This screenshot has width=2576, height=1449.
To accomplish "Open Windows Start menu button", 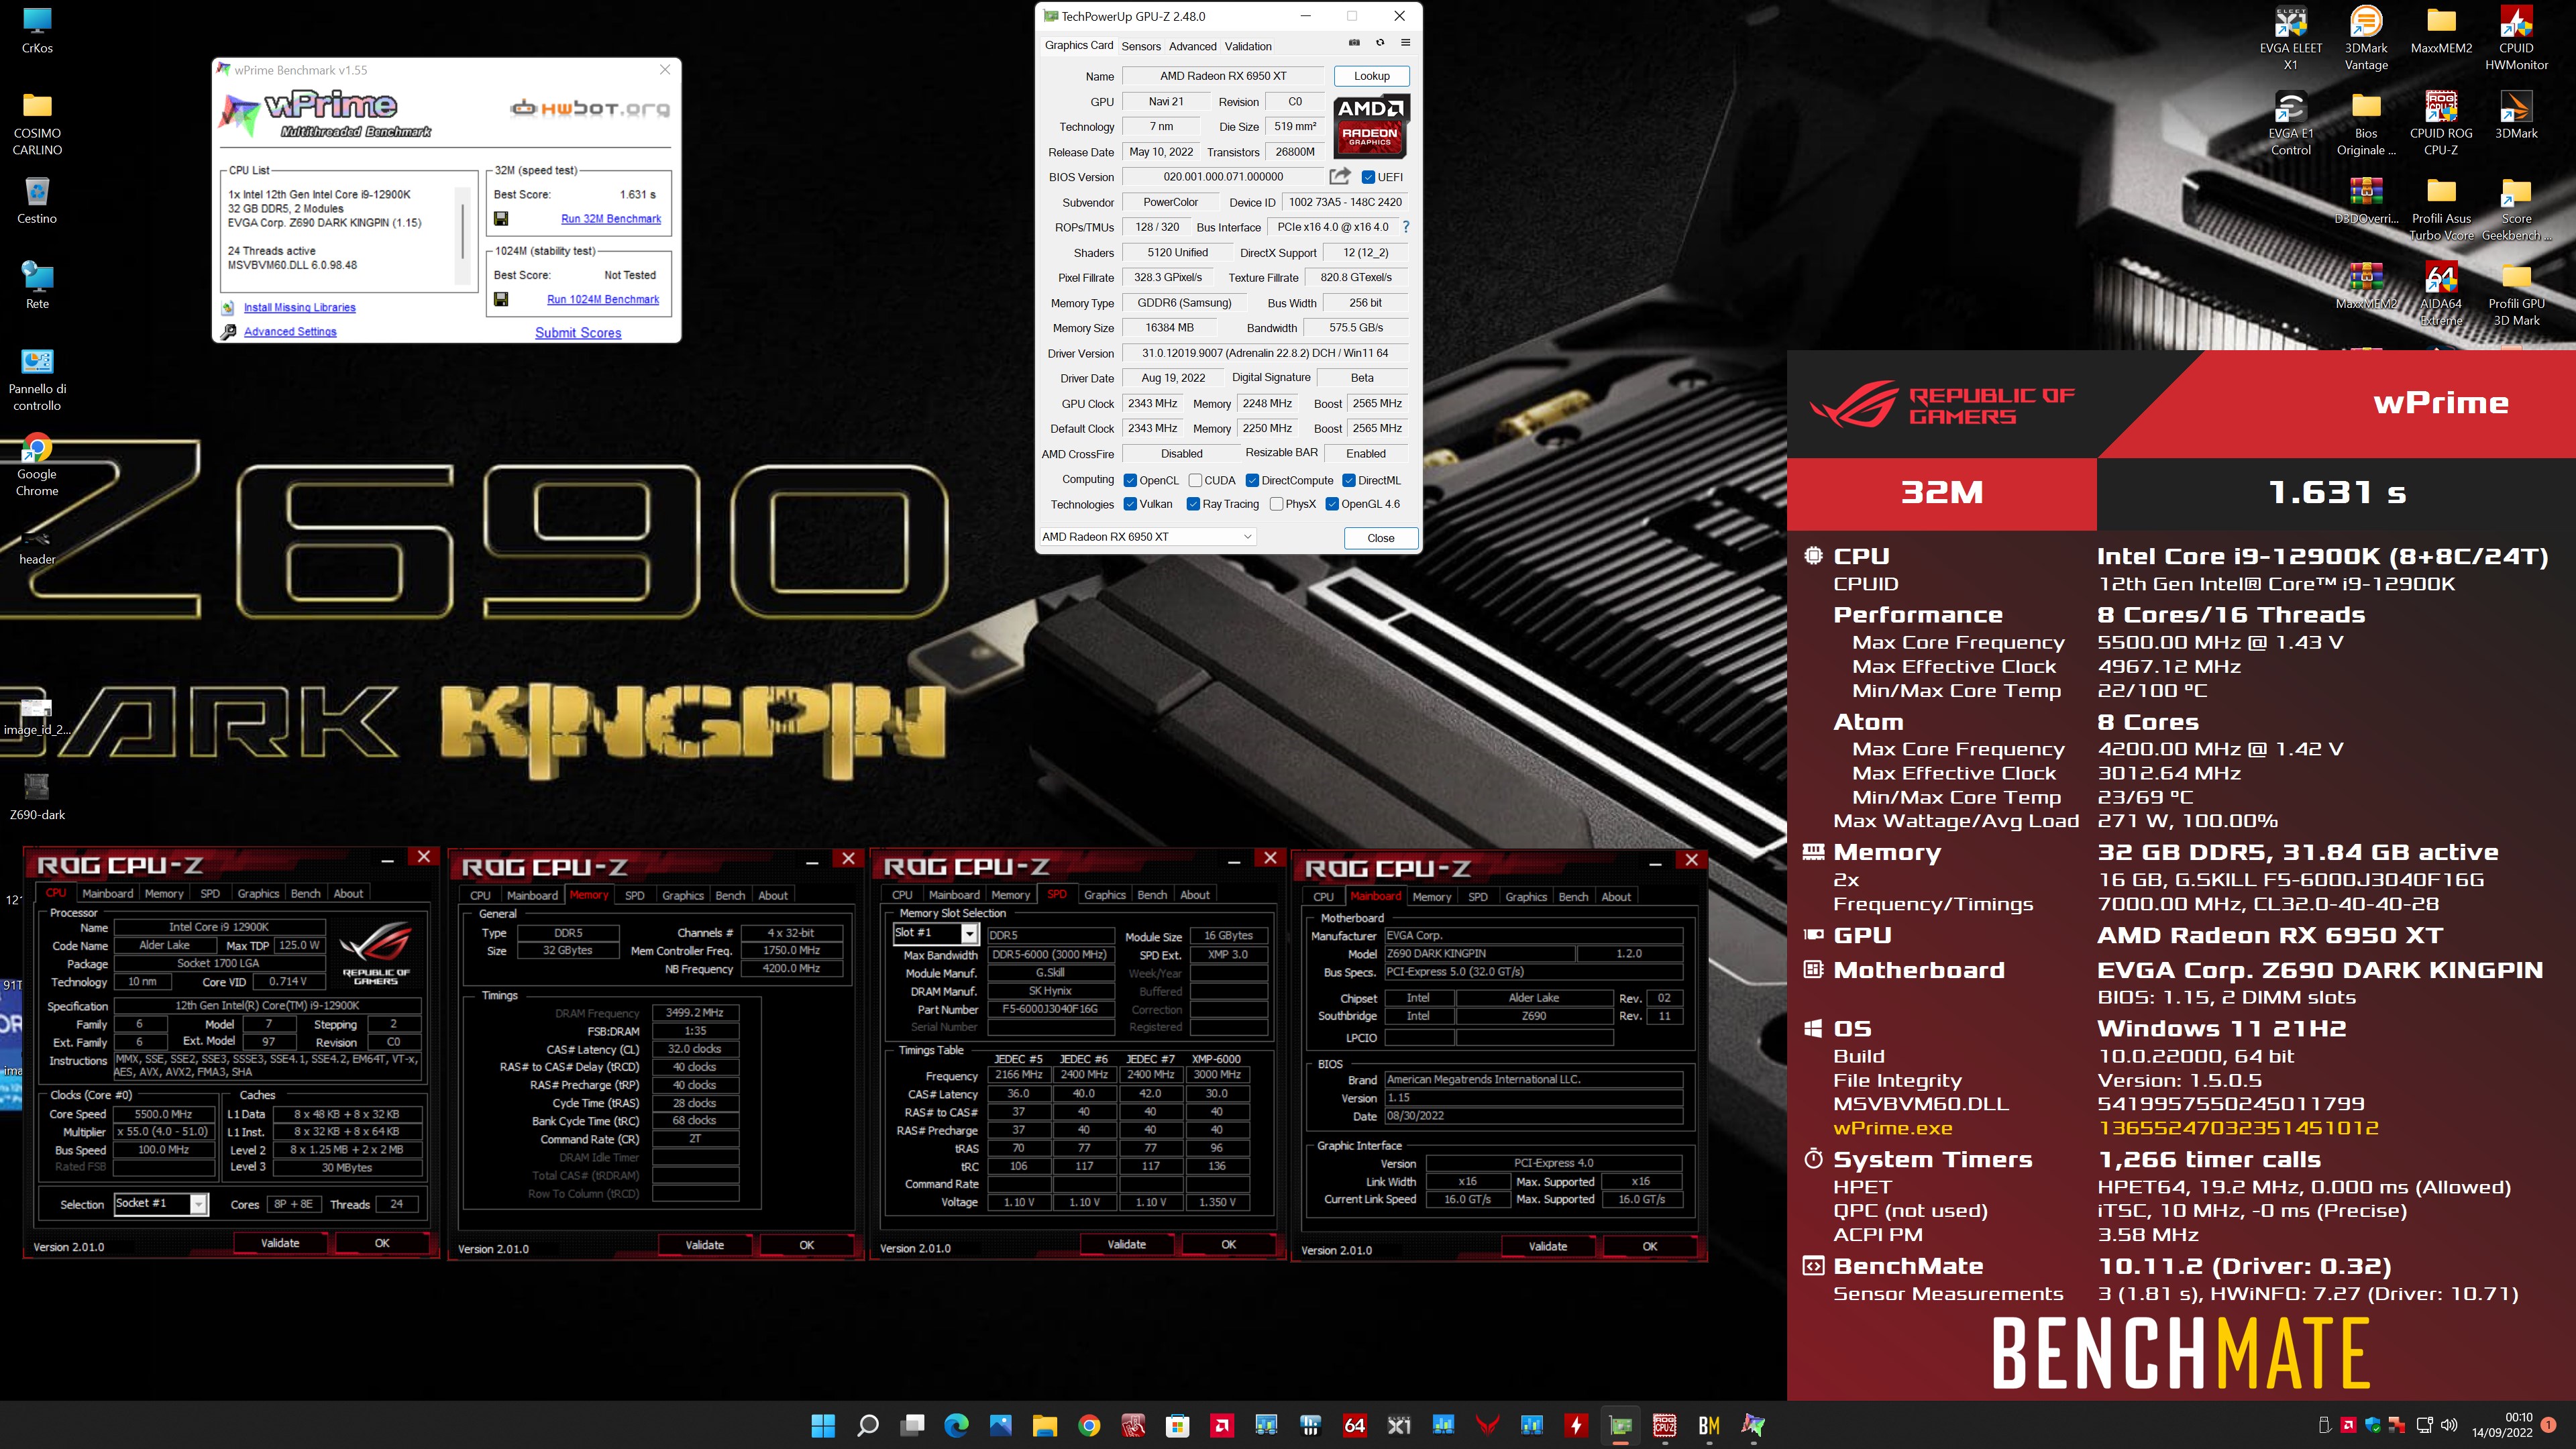I will (x=823, y=1425).
